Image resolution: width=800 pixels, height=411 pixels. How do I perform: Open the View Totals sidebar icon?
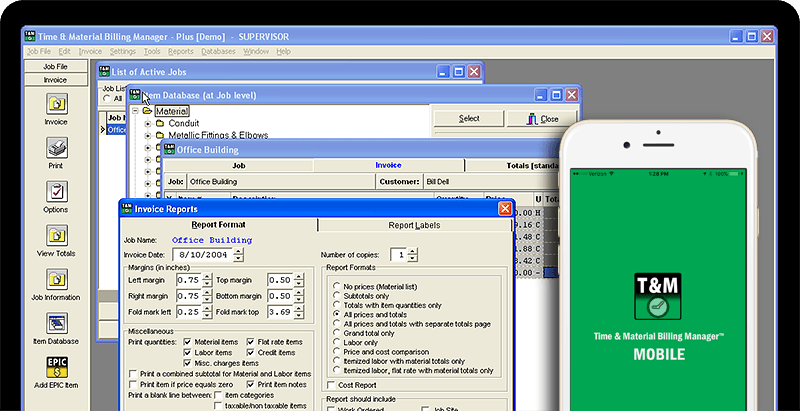(56, 236)
